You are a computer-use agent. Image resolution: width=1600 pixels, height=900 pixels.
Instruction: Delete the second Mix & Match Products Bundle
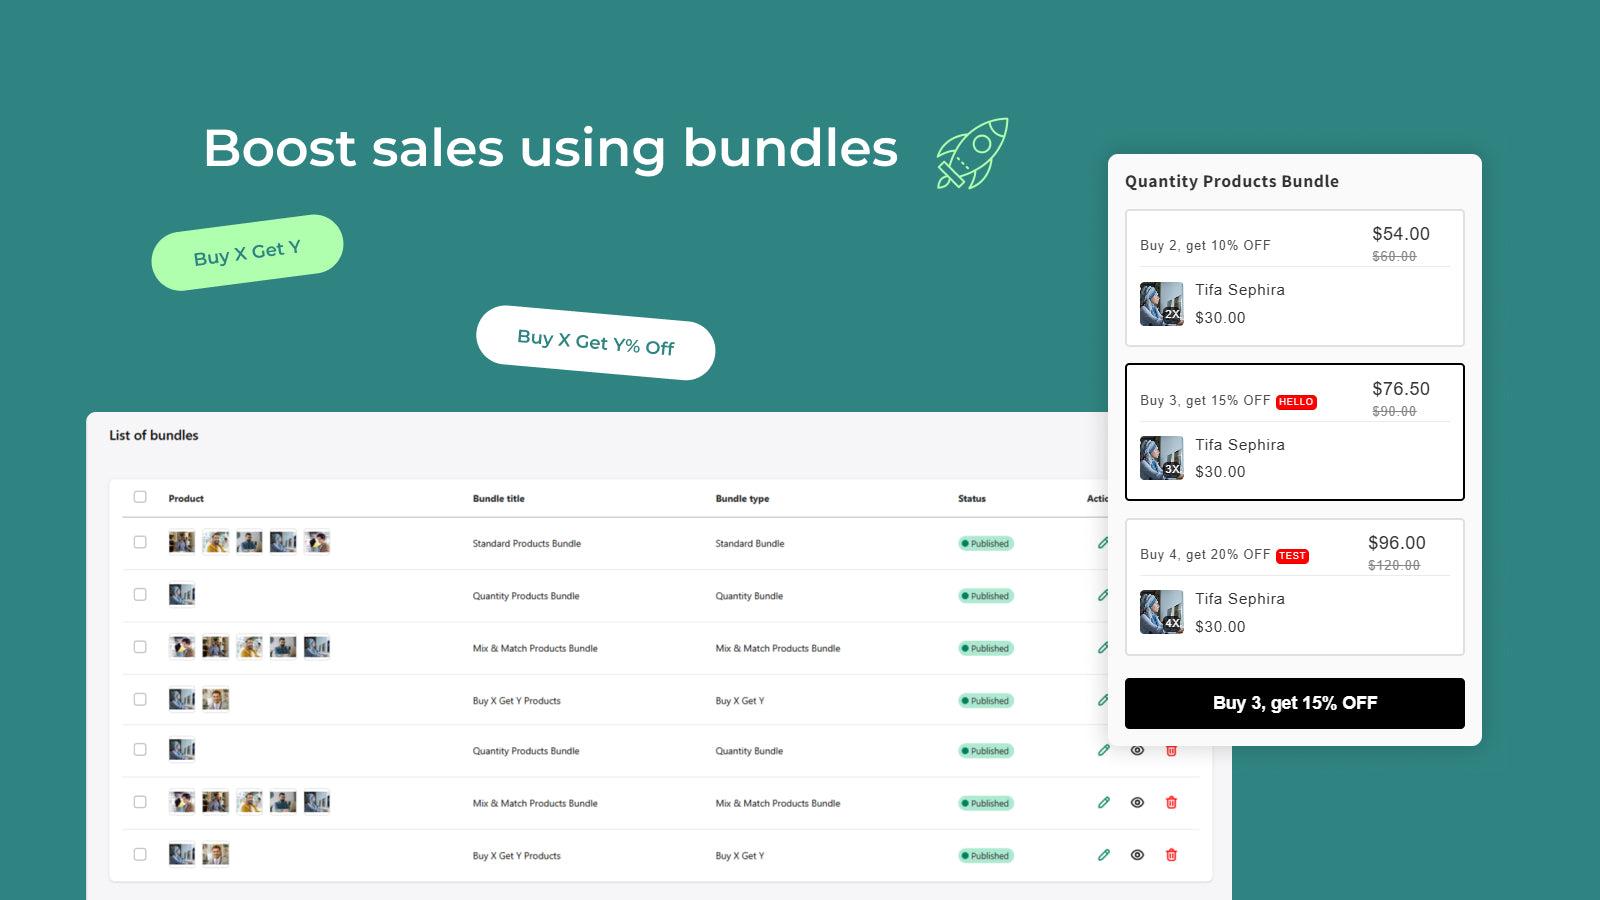pos(1171,803)
